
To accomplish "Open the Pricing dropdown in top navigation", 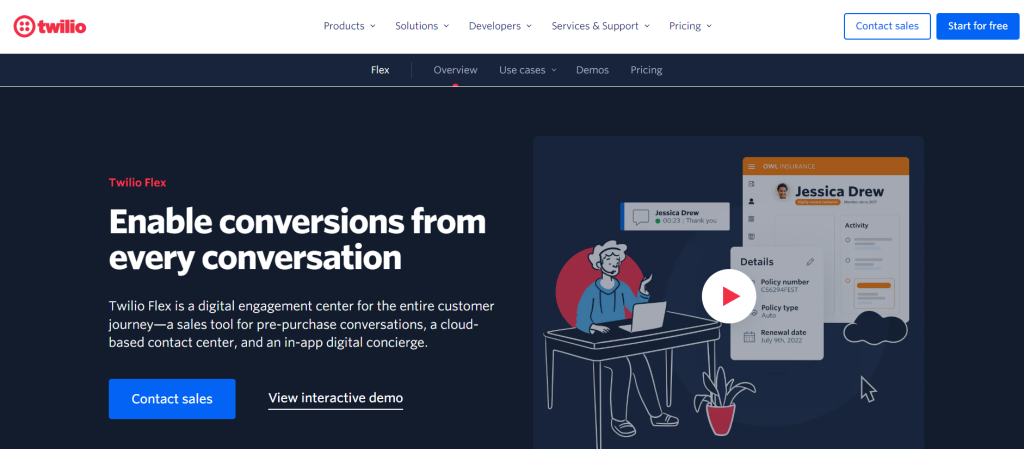I will 690,26.
